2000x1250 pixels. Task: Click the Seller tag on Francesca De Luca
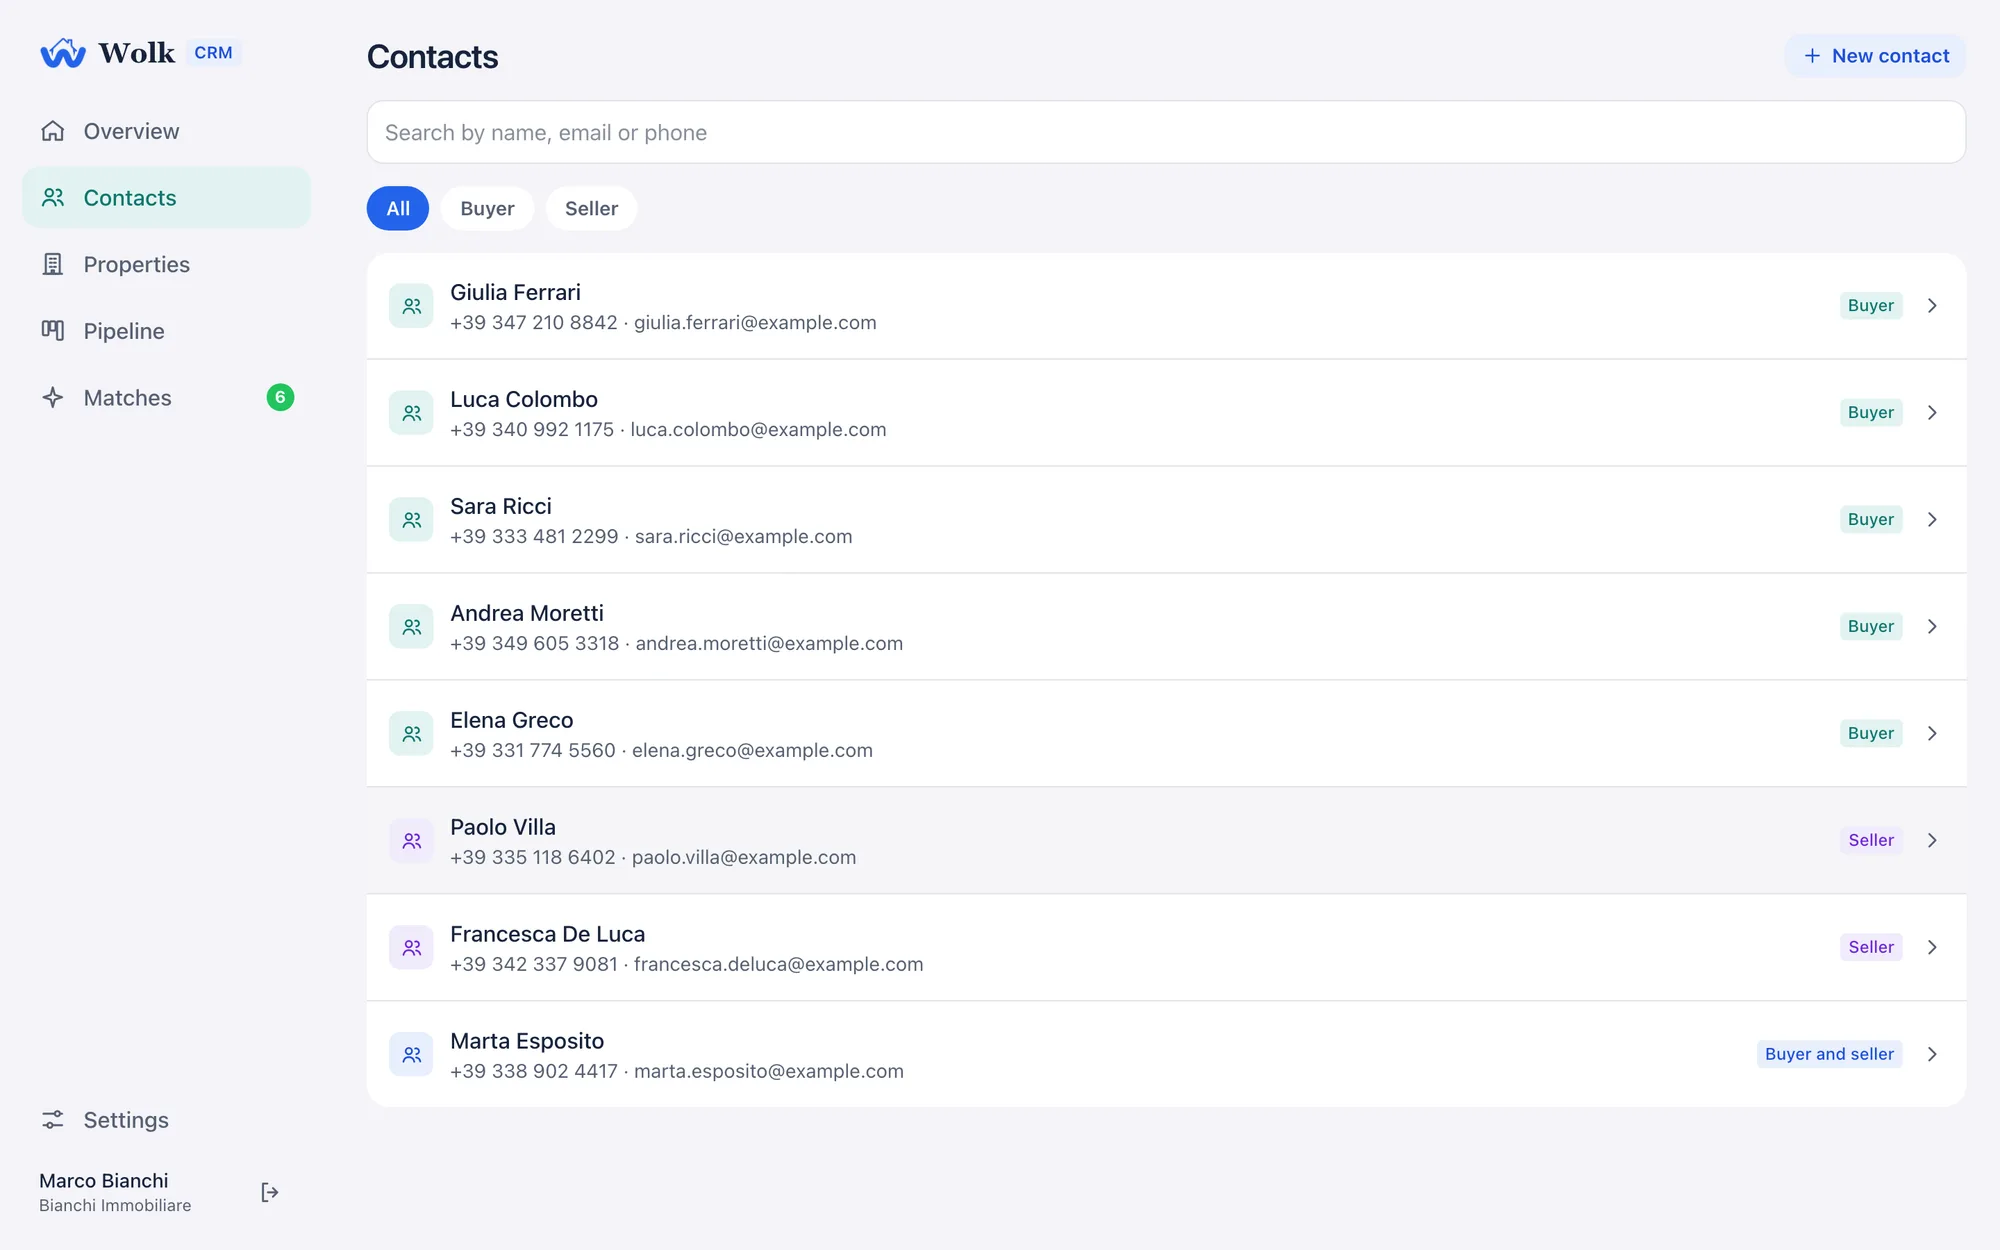click(1871, 948)
